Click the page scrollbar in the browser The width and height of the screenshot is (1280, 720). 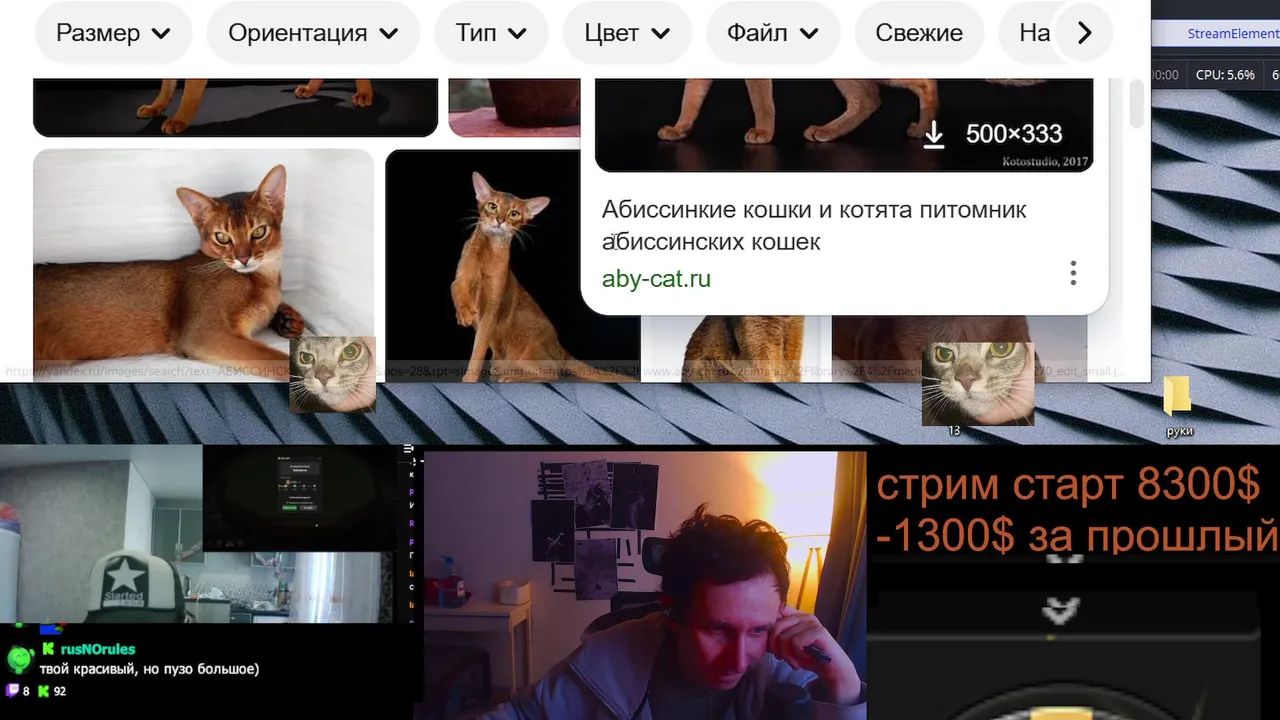(1136, 105)
